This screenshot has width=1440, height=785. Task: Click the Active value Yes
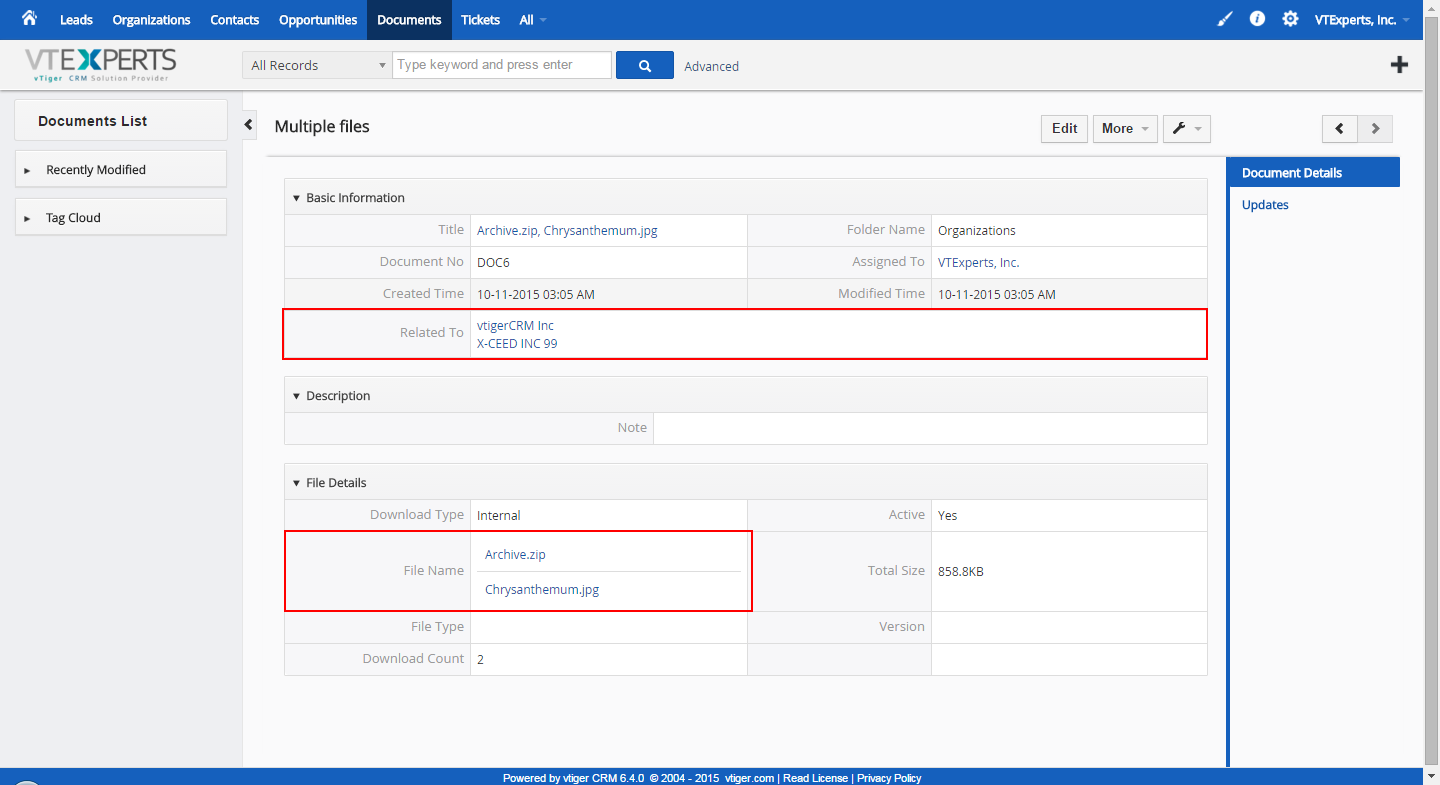947,515
